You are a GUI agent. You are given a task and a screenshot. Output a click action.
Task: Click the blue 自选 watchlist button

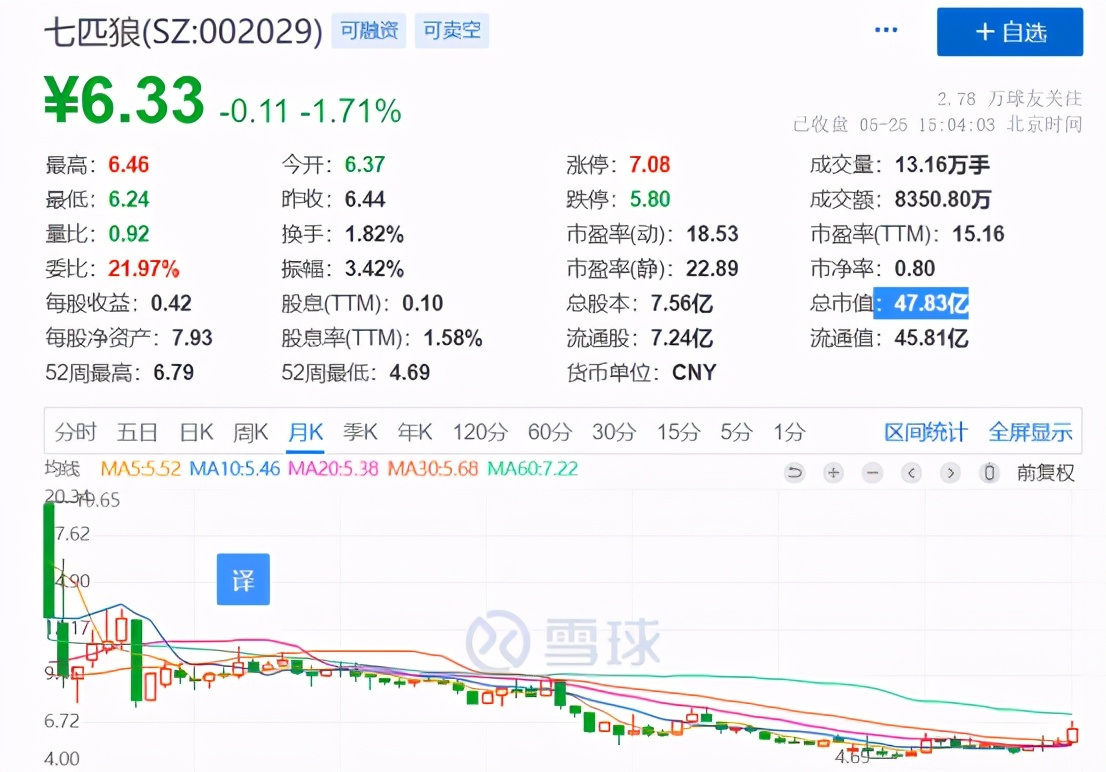click(1010, 31)
